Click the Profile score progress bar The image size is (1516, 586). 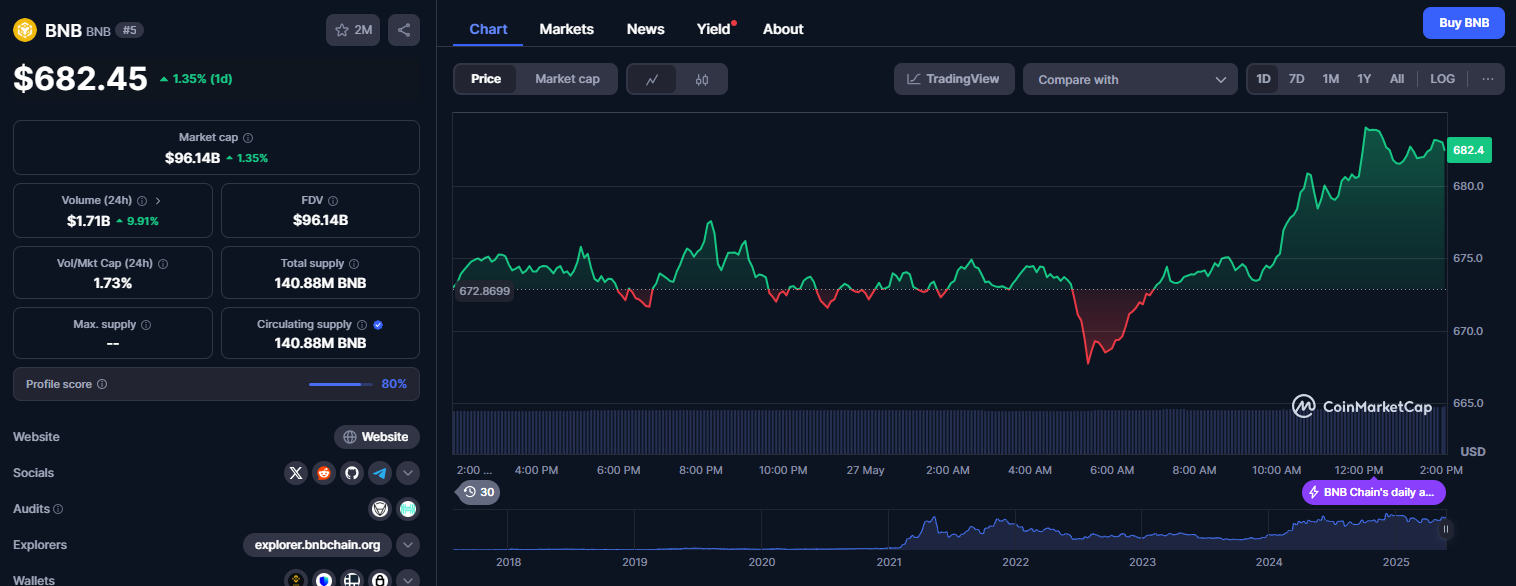click(x=341, y=384)
